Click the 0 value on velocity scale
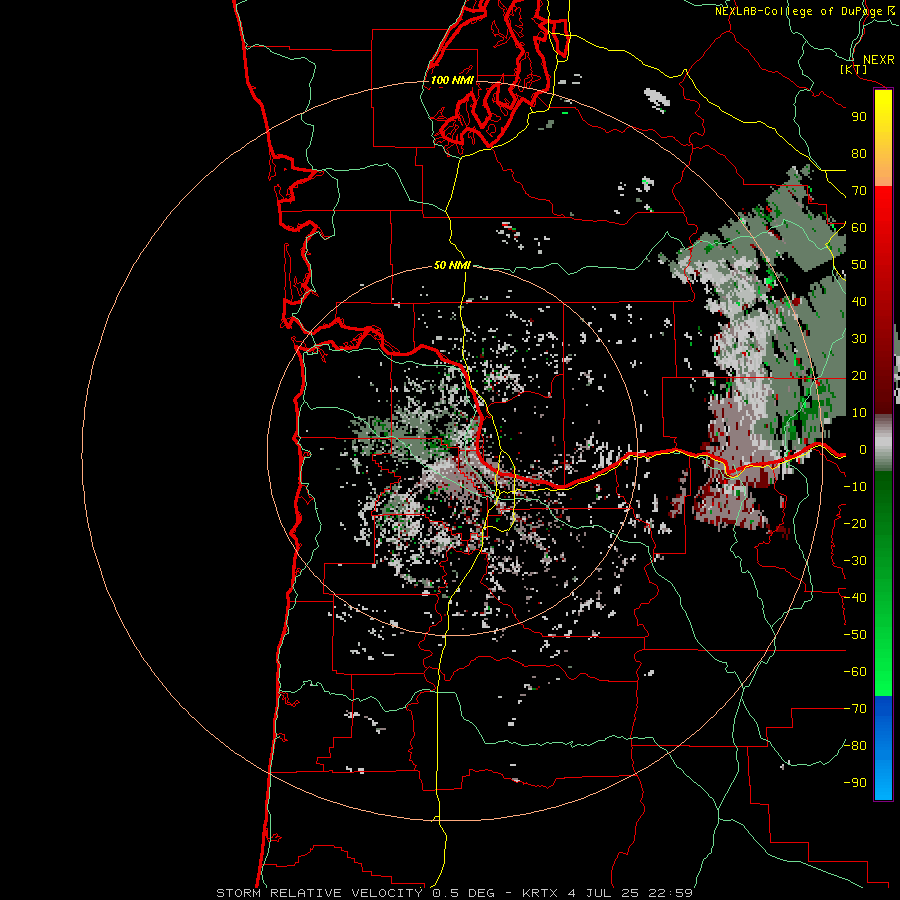This screenshot has height=900, width=900. pyautogui.click(x=863, y=449)
